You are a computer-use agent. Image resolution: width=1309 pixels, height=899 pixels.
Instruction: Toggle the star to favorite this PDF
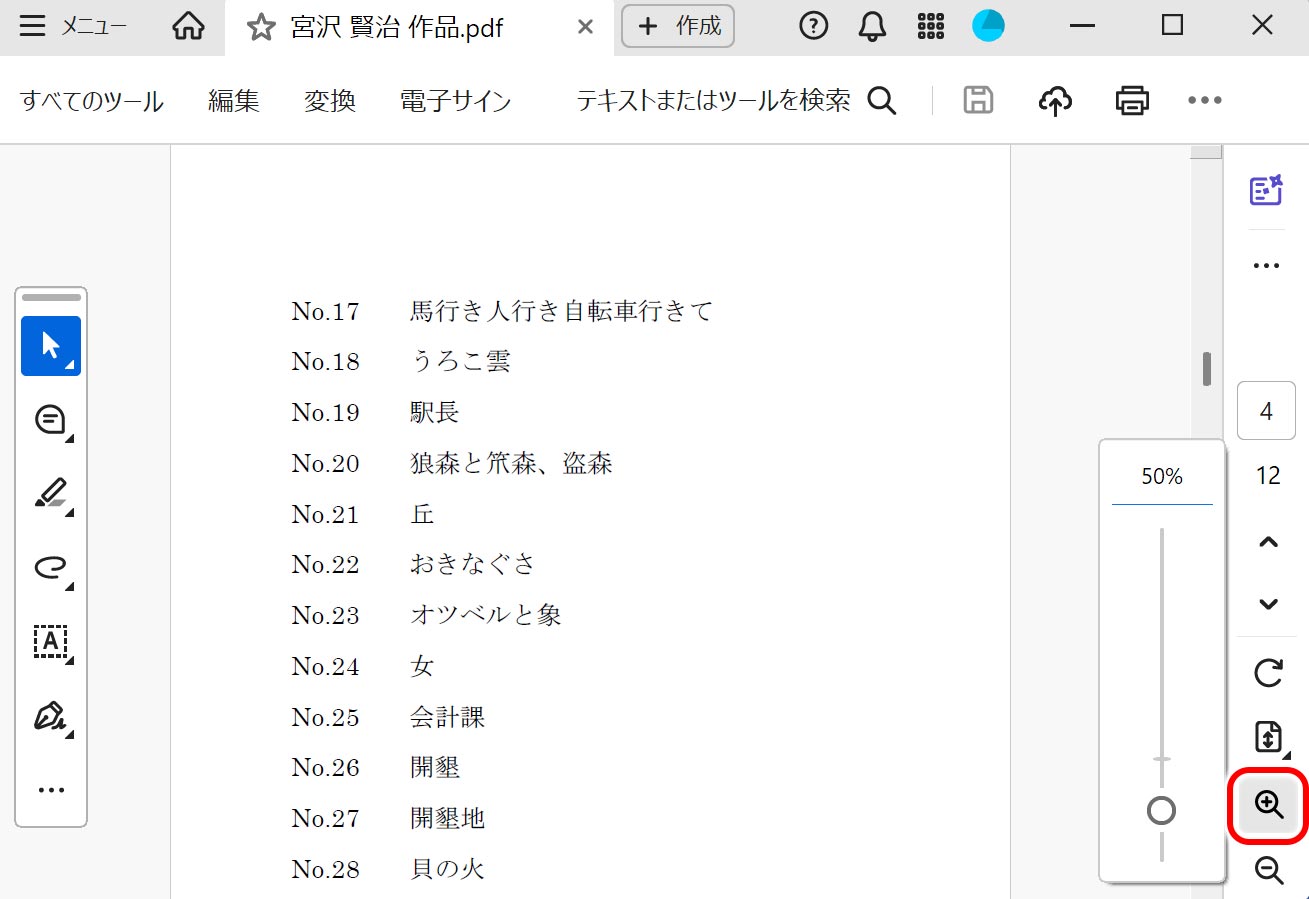[259, 27]
